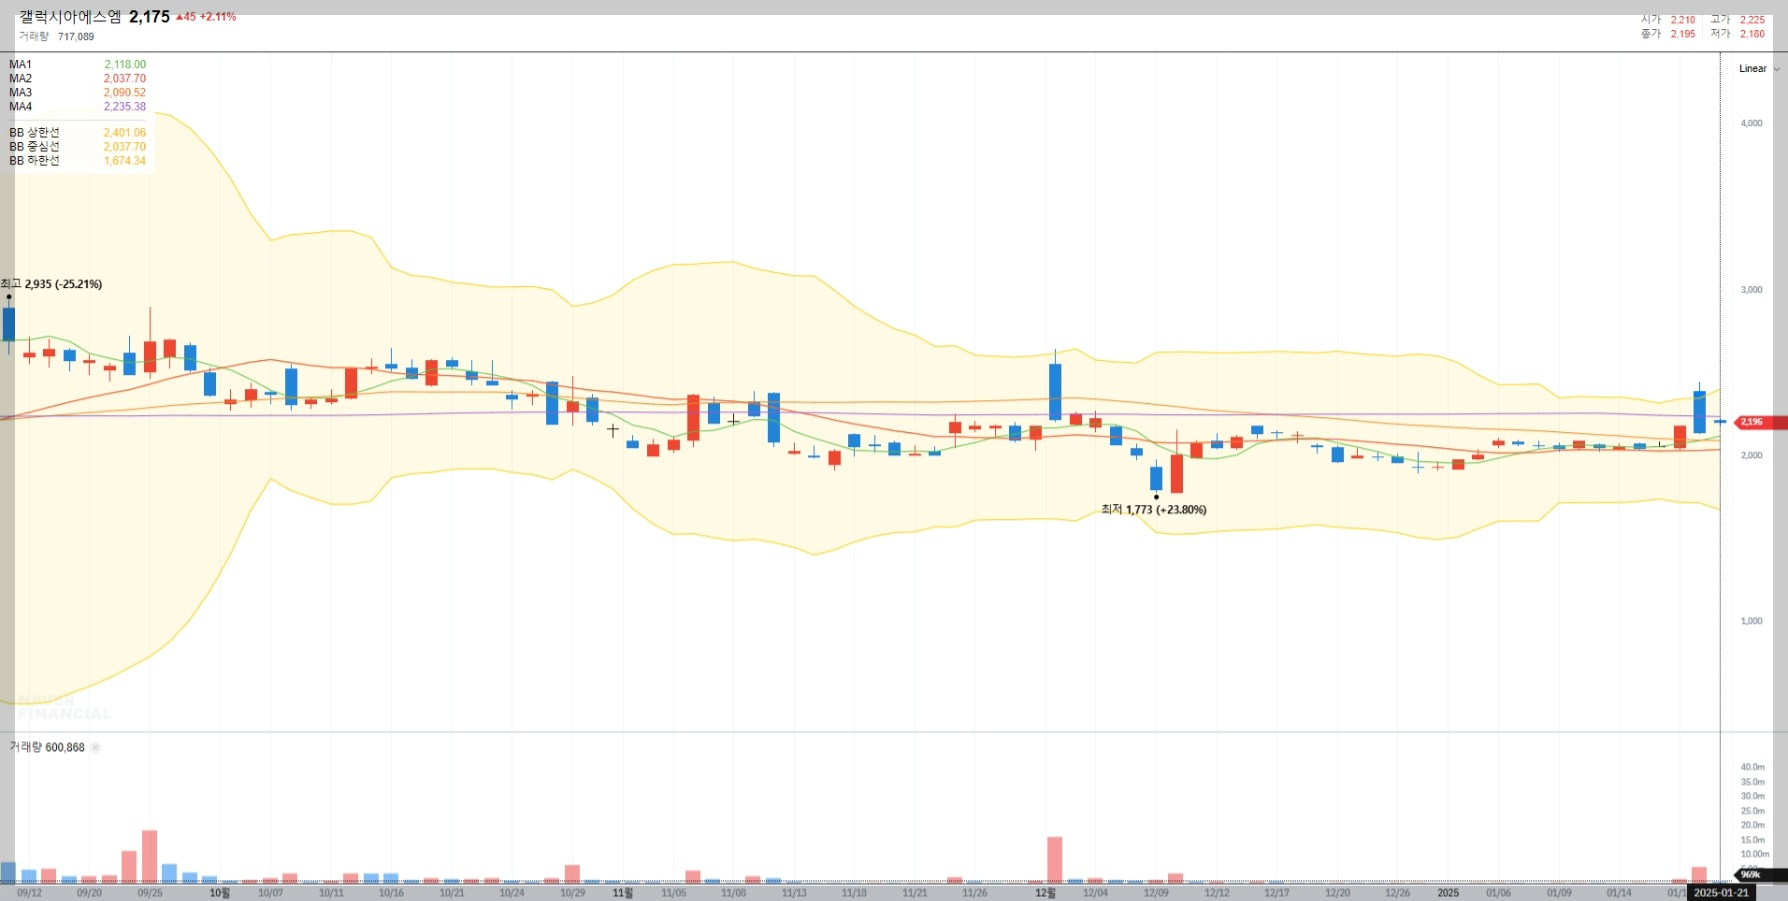The image size is (1788, 901).
Task: Click the +2.11% change value
Action: coord(218,17)
